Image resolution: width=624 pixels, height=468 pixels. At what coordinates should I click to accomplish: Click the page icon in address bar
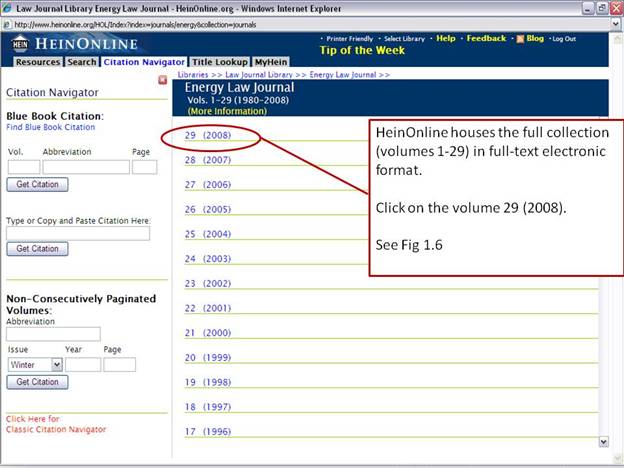(x=7, y=25)
